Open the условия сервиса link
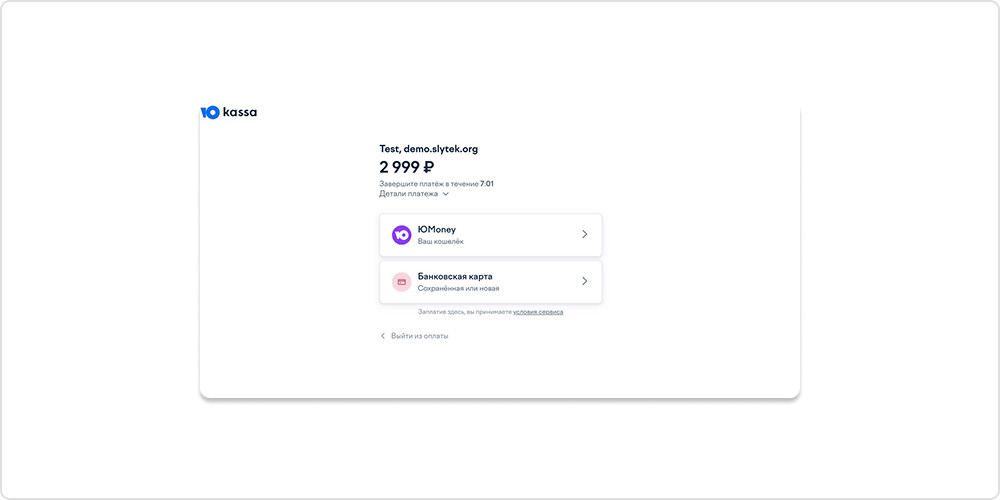Viewport: 1000px width, 500px height. click(x=538, y=312)
